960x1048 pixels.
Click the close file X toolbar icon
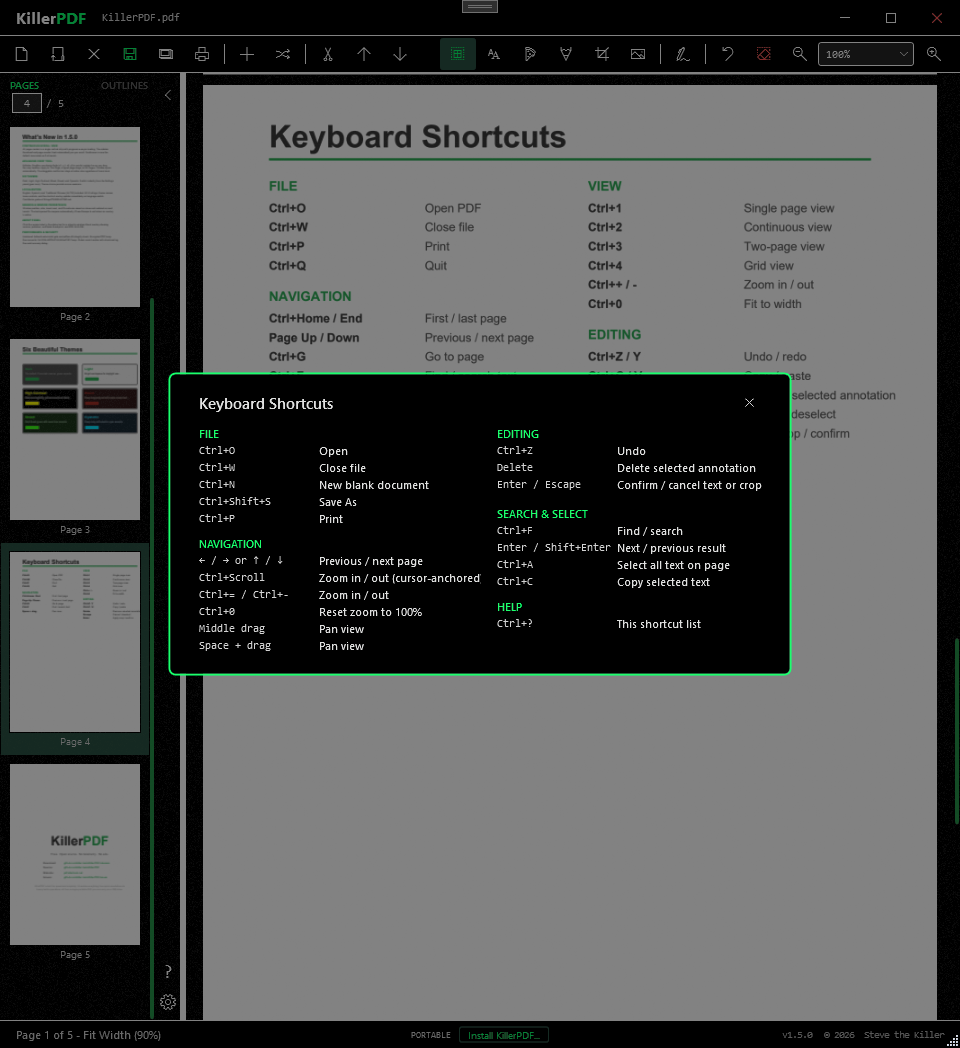[x=94, y=54]
